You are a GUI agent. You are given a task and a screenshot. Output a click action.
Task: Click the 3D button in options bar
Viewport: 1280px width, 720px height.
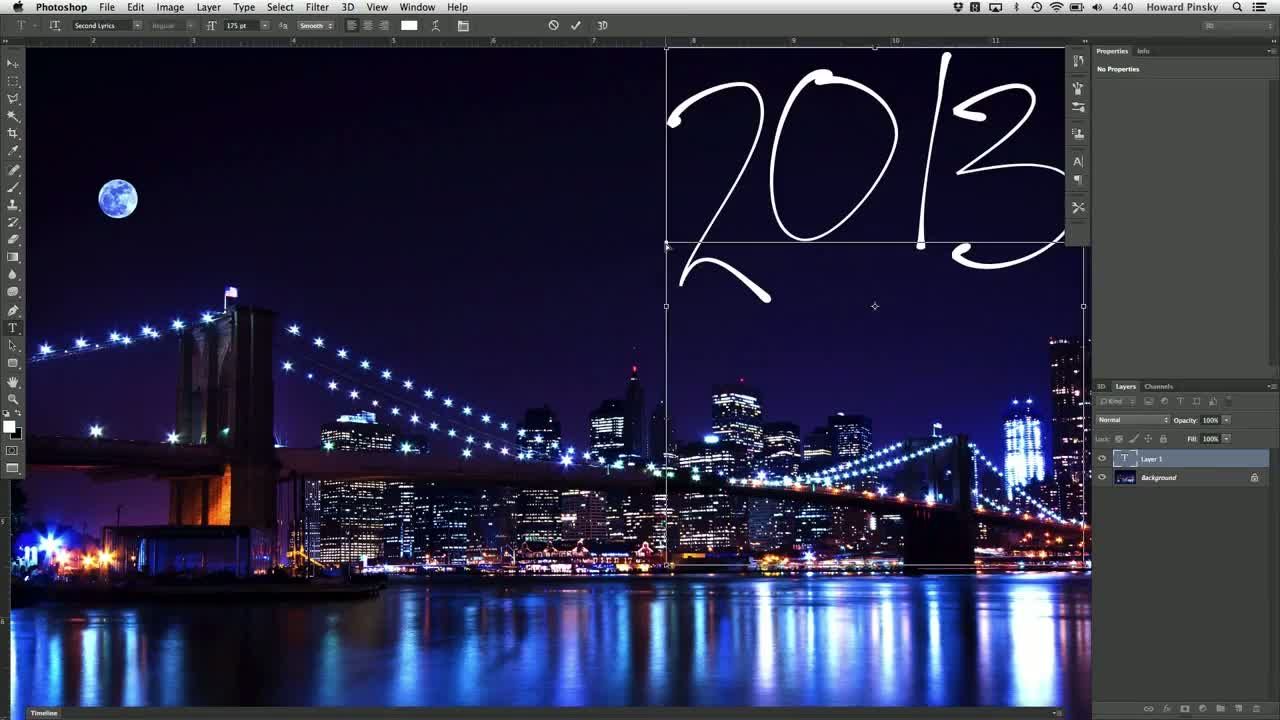pyautogui.click(x=602, y=25)
